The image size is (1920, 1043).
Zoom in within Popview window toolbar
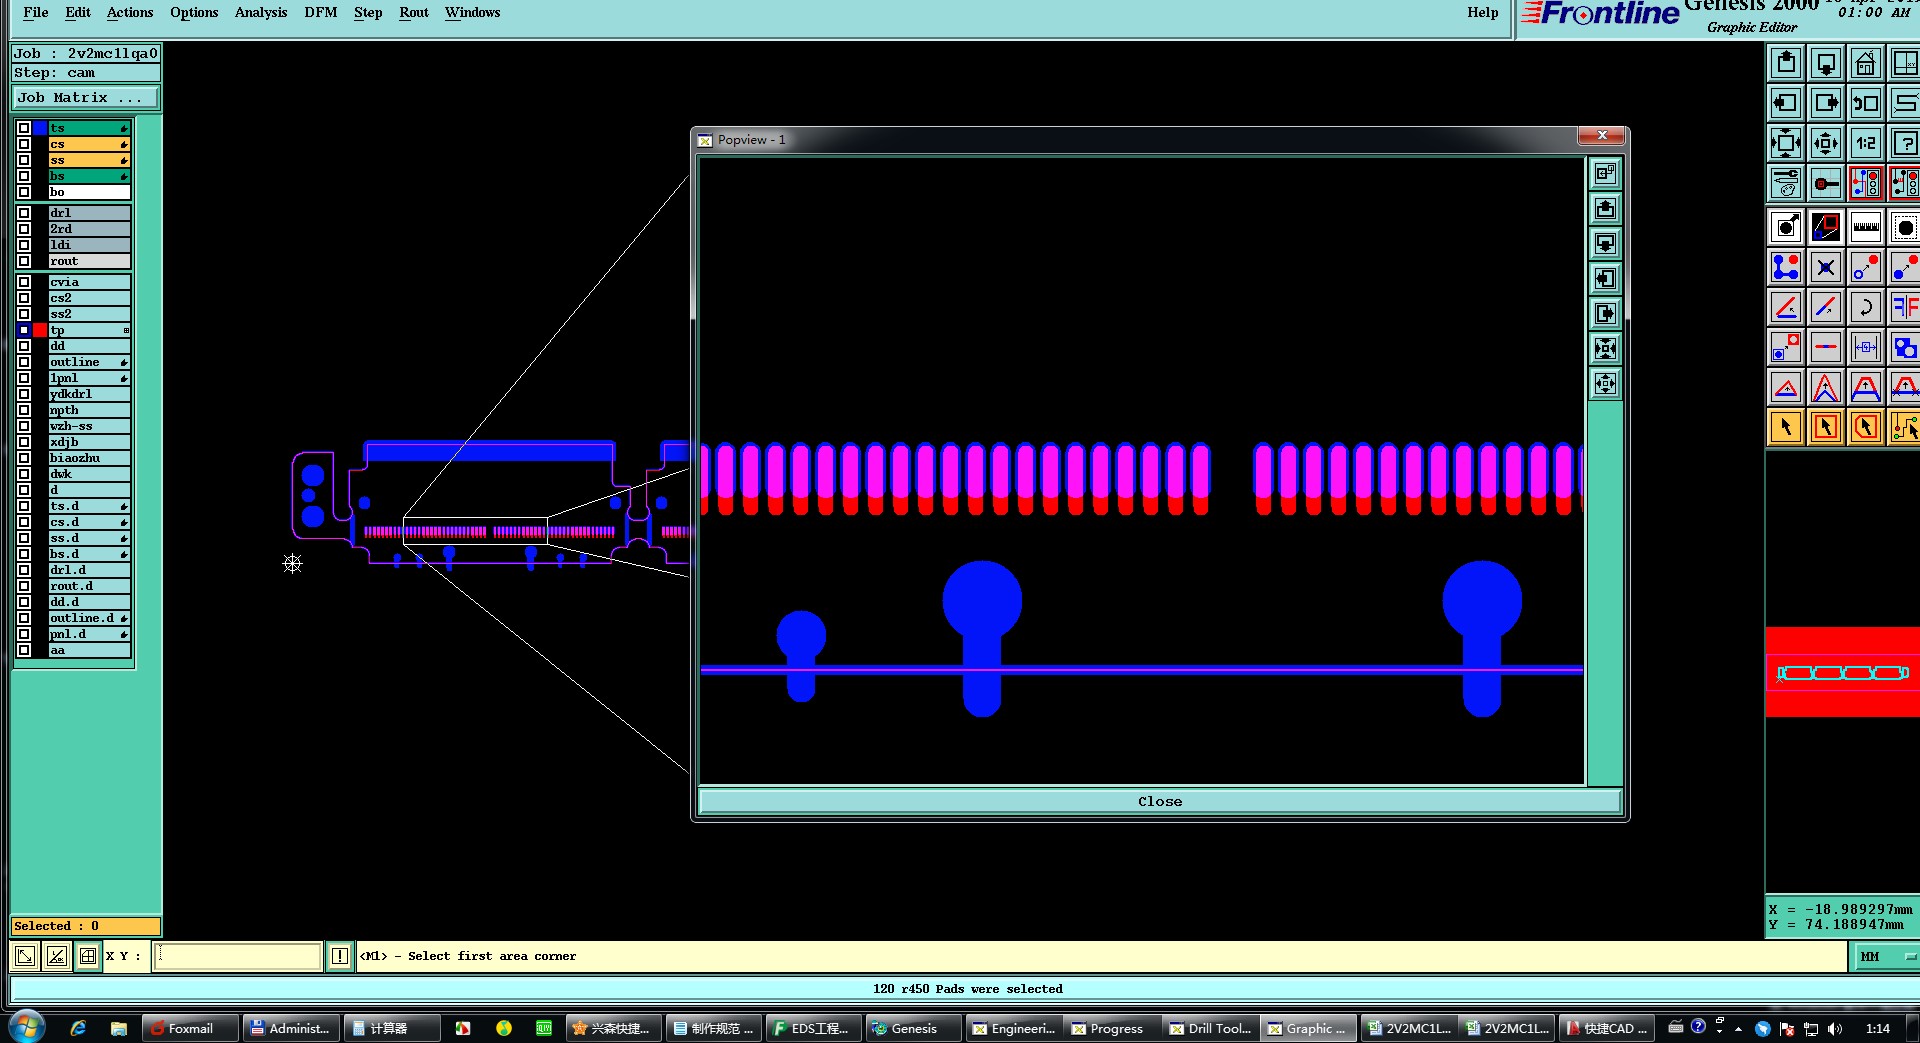[1605, 348]
